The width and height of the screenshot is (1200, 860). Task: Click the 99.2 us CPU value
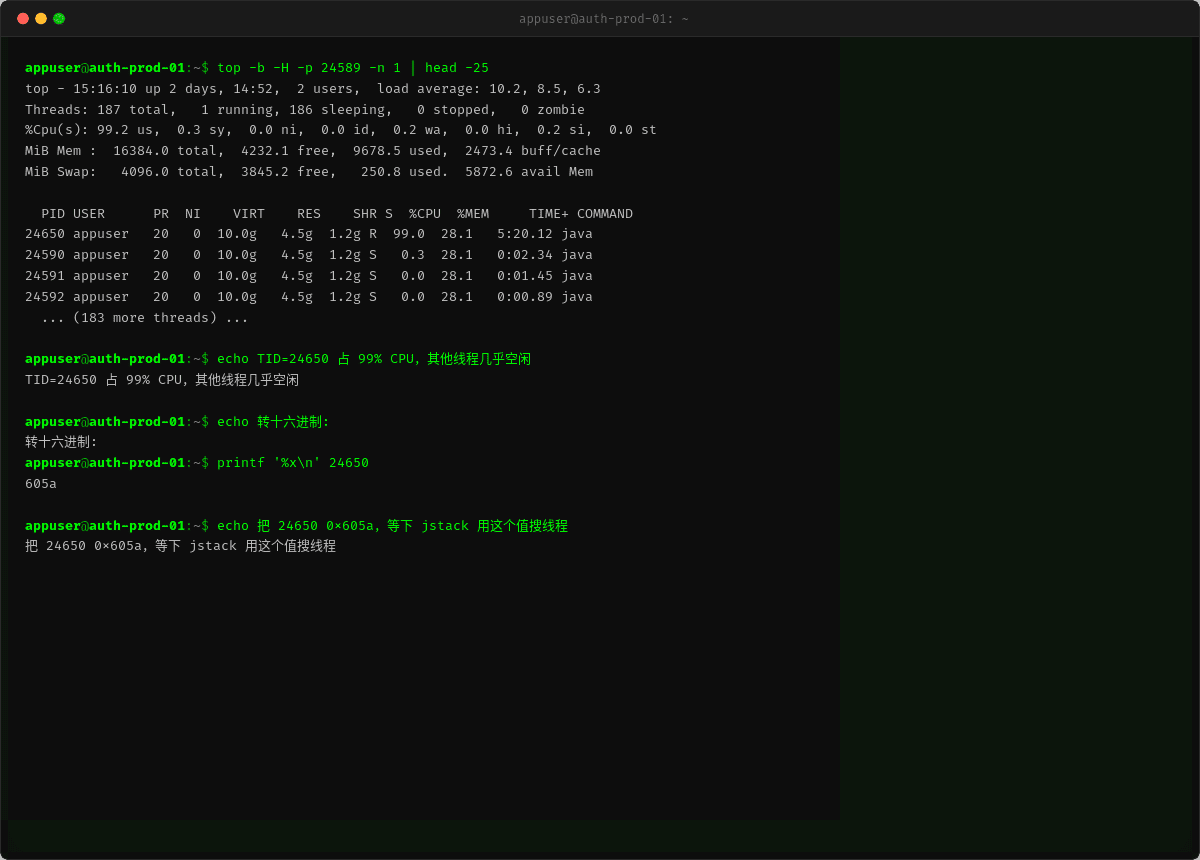[x=129, y=130]
